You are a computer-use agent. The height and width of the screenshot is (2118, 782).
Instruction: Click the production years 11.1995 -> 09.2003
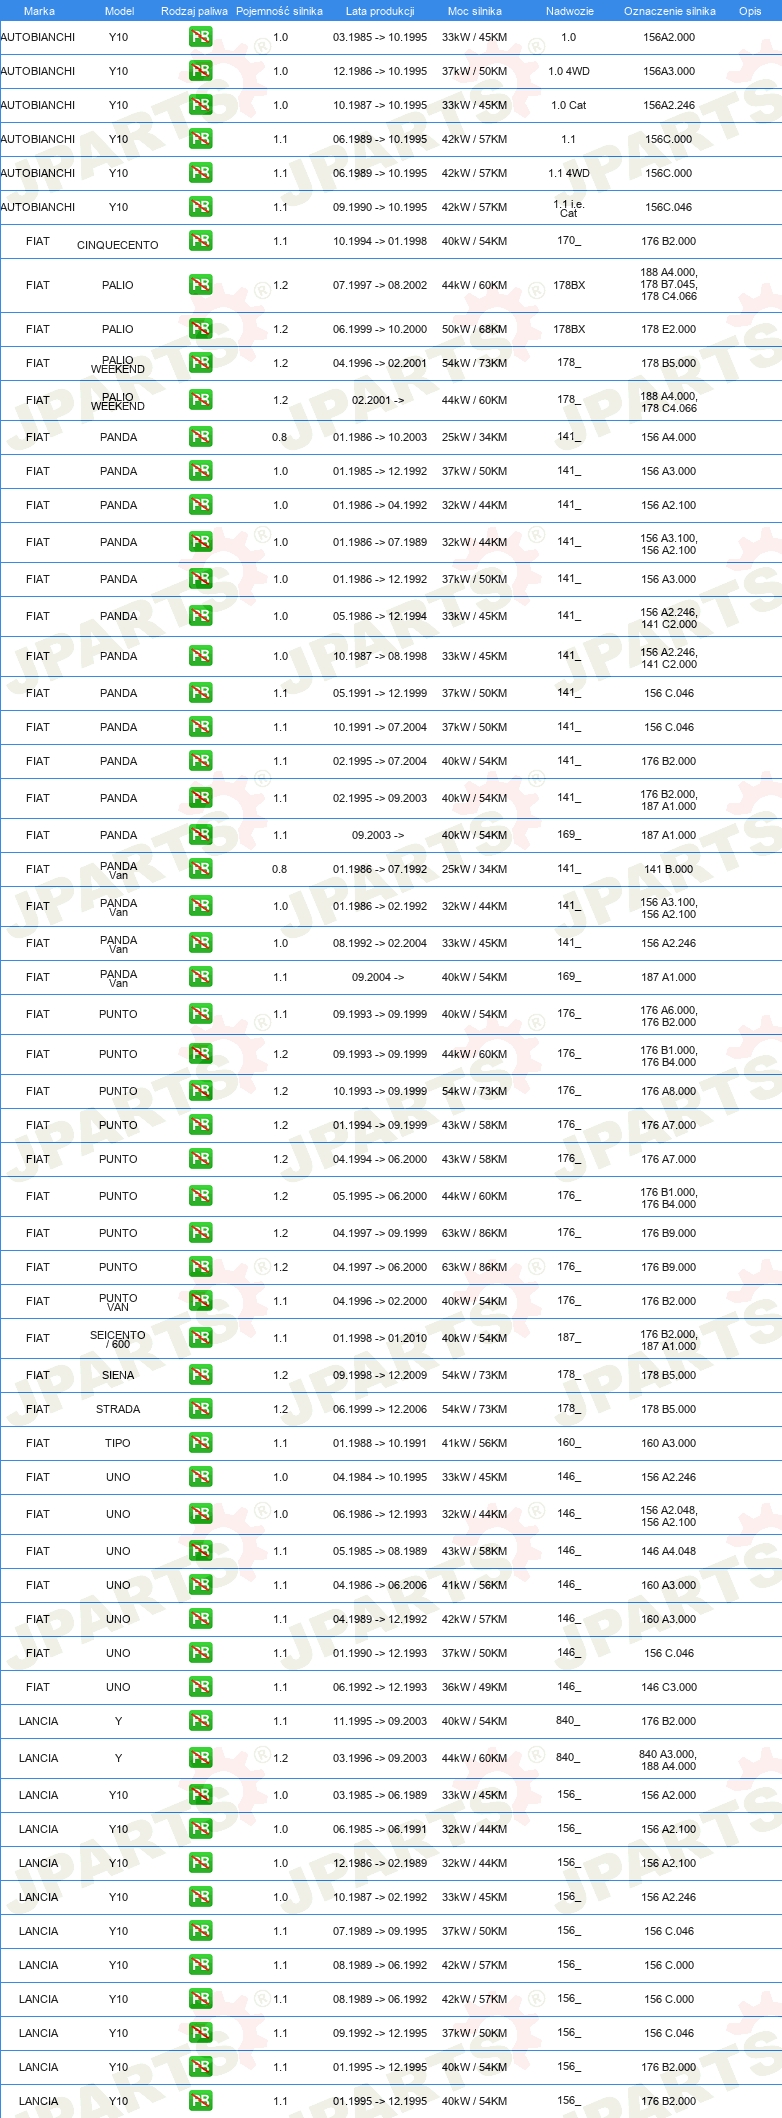[380, 1721]
